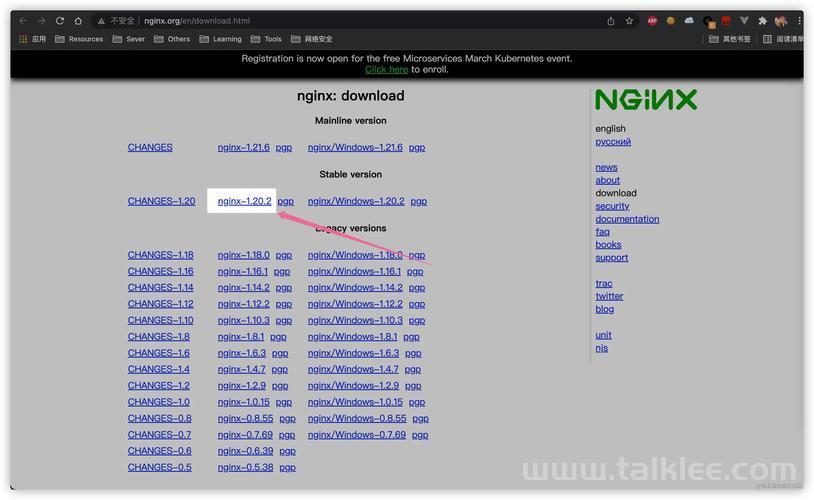The image size is (814, 500).
Task: Click the red square extension icon
Action: [x=726, y=21]
